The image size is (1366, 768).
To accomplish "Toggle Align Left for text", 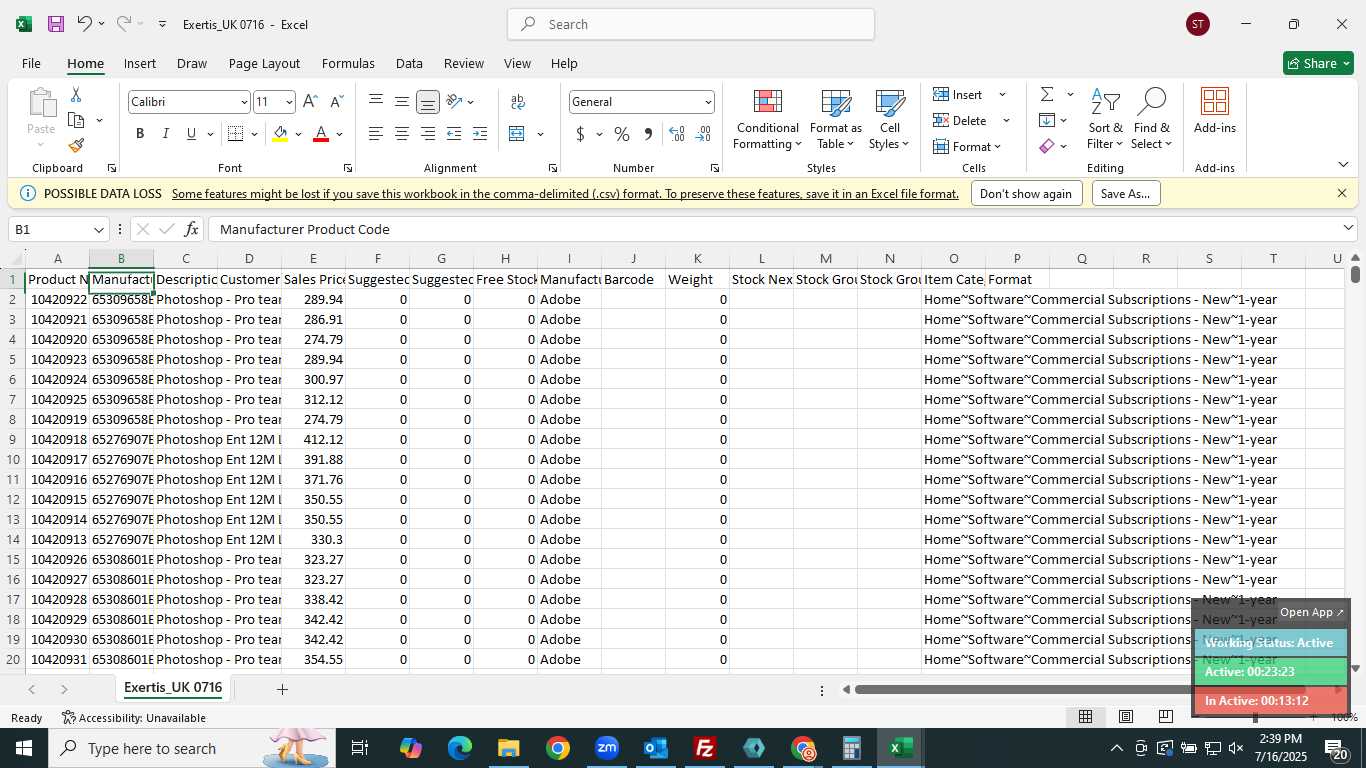I will pyautogui.click(x=376, y=134).
